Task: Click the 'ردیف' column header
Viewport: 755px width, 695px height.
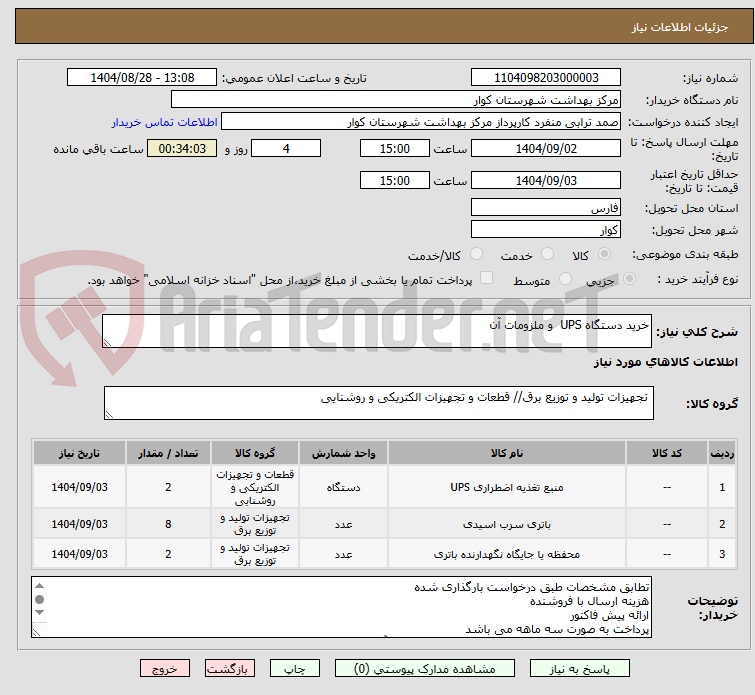Action: pyautogui.click(x=722, y=453)
